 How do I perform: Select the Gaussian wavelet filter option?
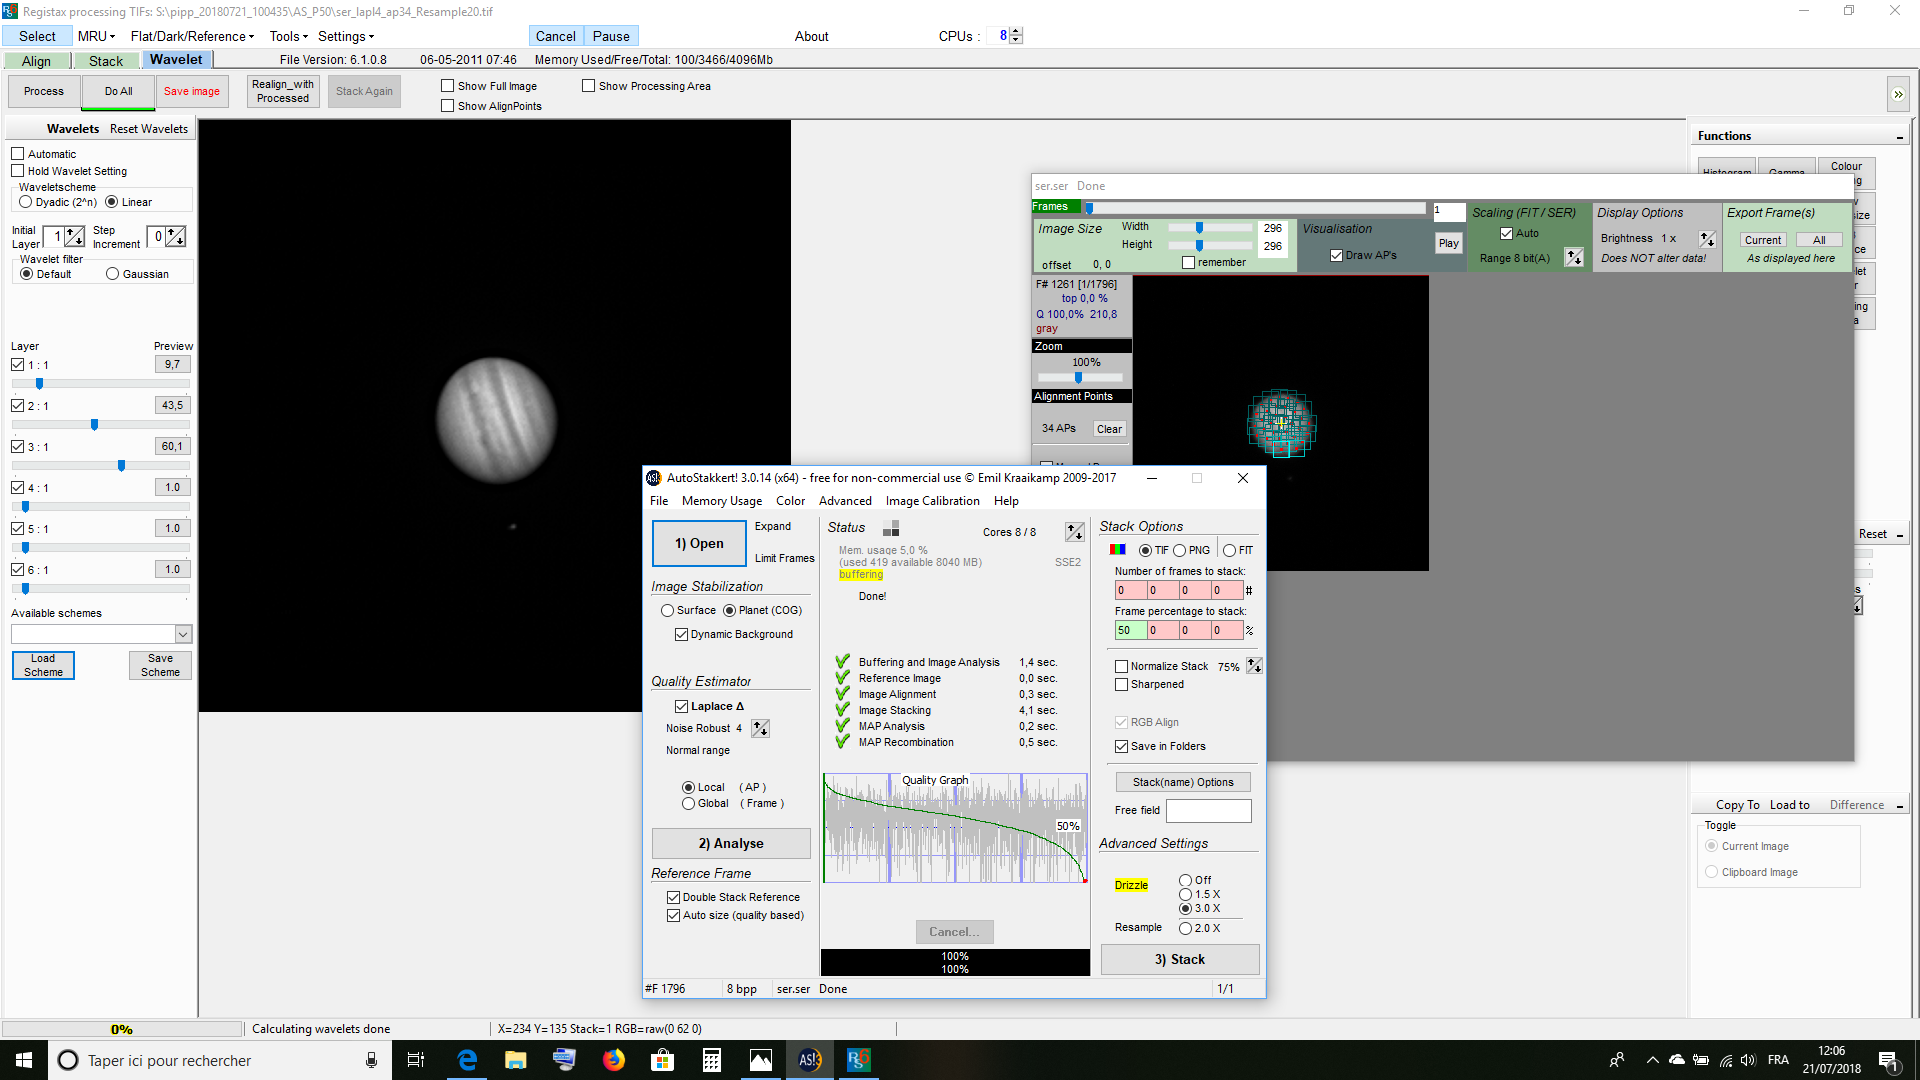113,274
